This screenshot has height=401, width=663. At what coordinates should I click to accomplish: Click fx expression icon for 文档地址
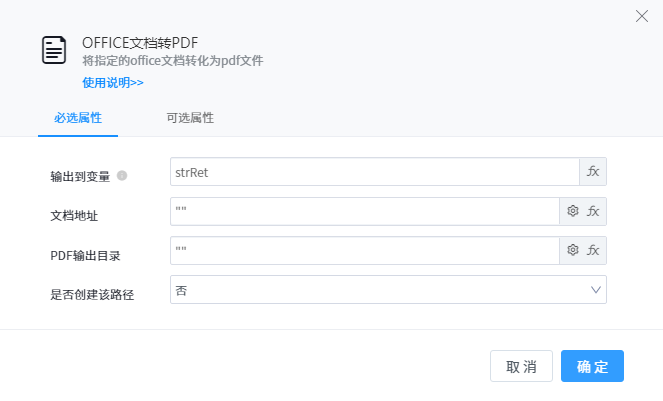[593, 211]
